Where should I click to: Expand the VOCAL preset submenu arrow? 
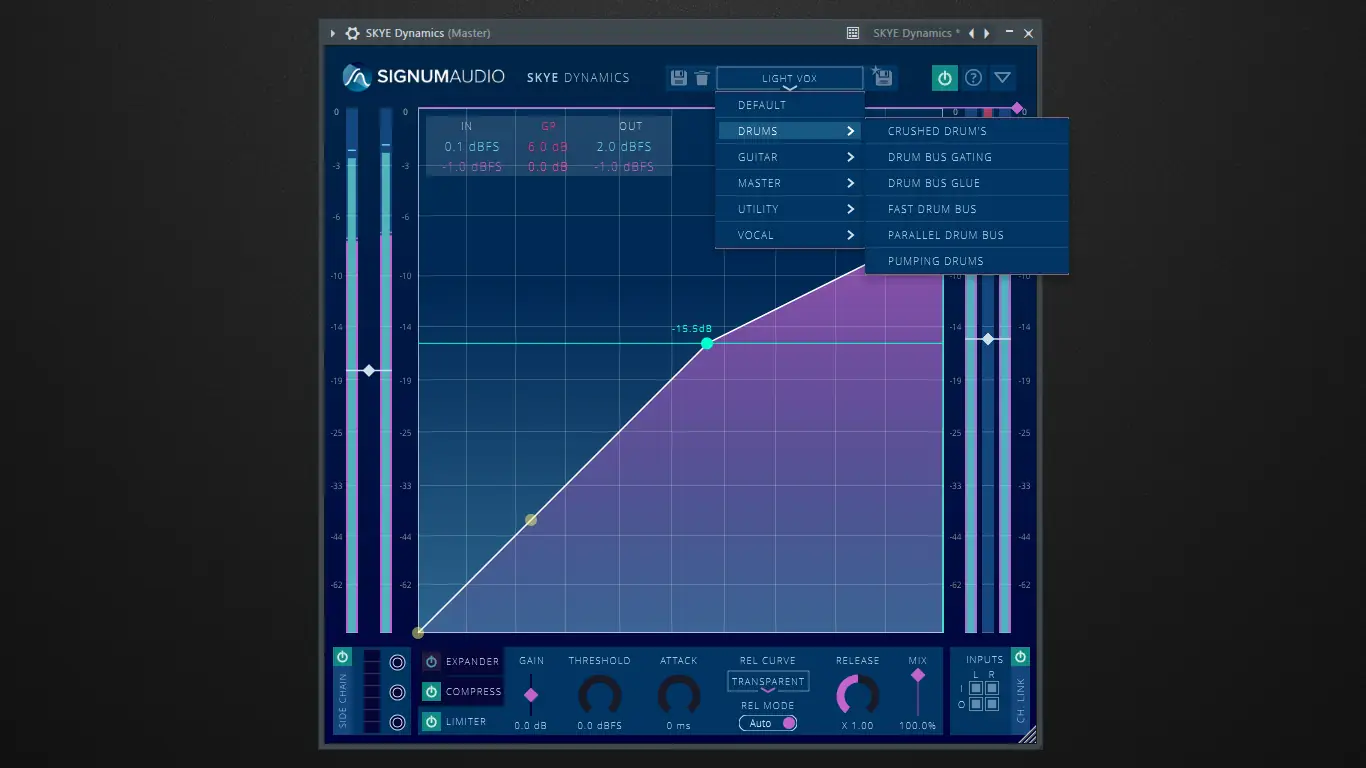[x=851, y=235]
